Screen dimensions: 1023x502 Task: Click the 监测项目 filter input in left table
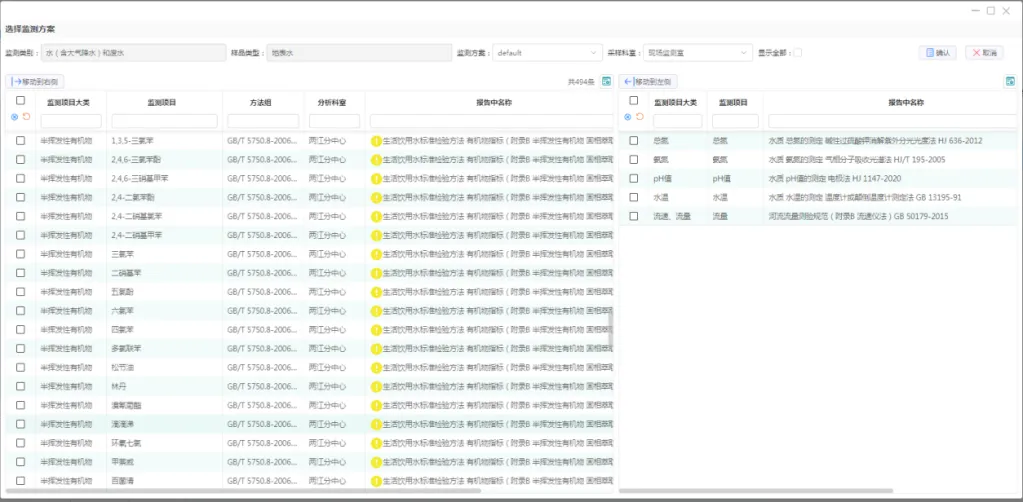[163, 121]
